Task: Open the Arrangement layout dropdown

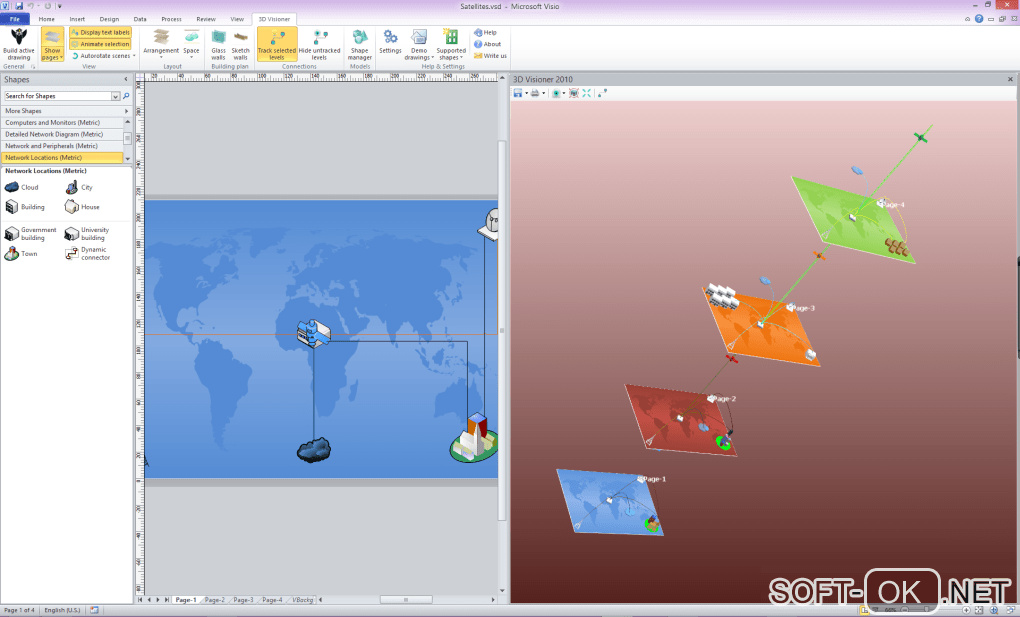Action: [x=161, y=44]
